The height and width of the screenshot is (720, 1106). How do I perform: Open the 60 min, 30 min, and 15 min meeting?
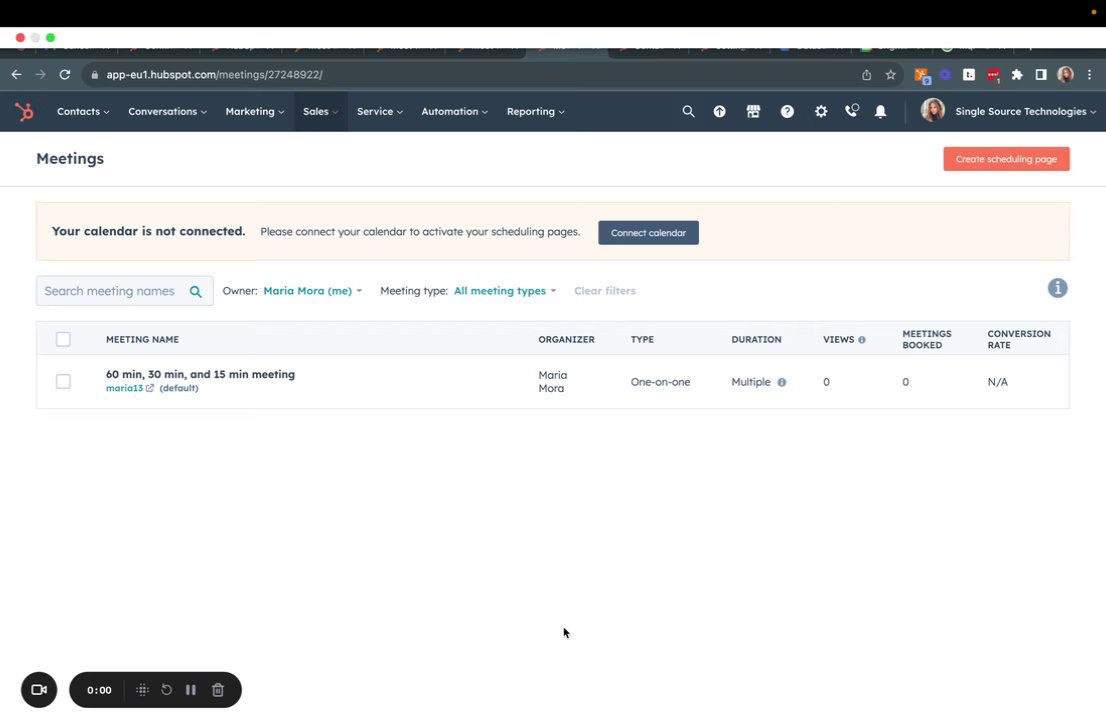200,374
